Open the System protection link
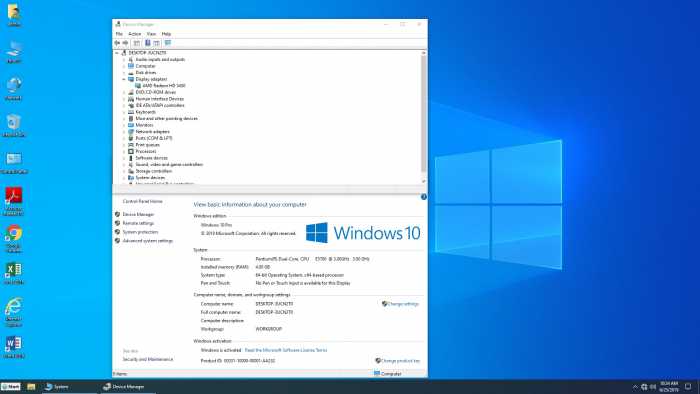The image size is (700, 394). coord(140,232)
